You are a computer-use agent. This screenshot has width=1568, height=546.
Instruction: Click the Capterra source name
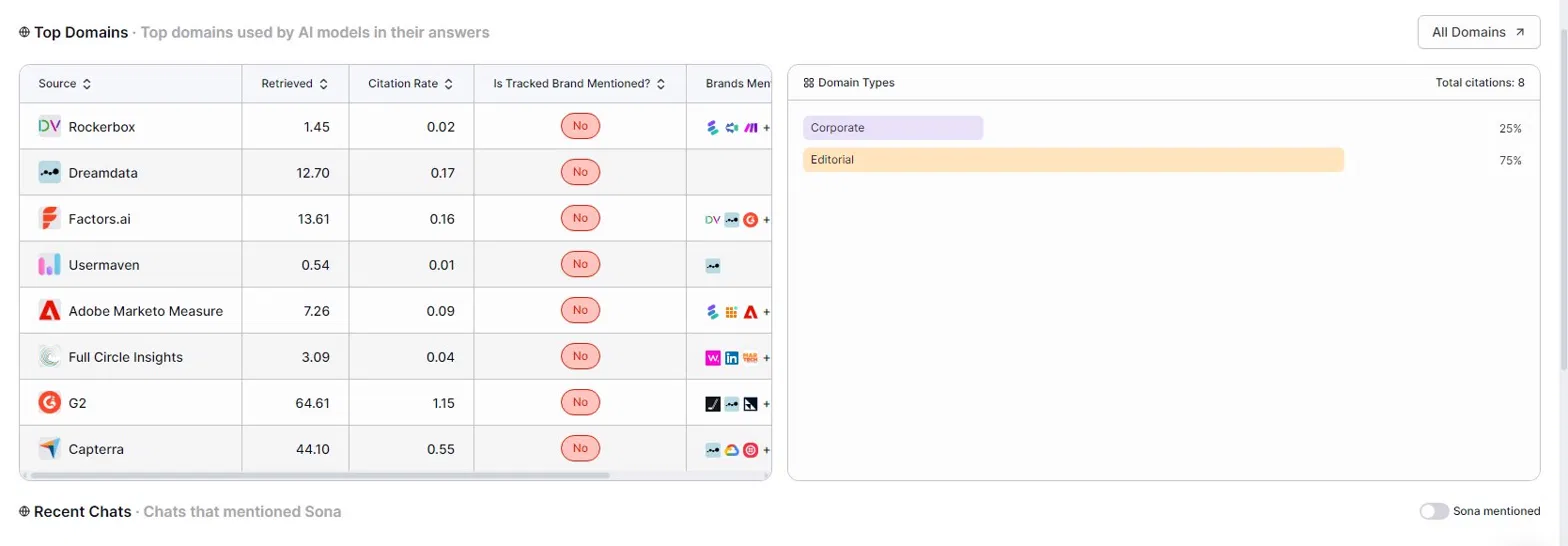coord(96,449)
